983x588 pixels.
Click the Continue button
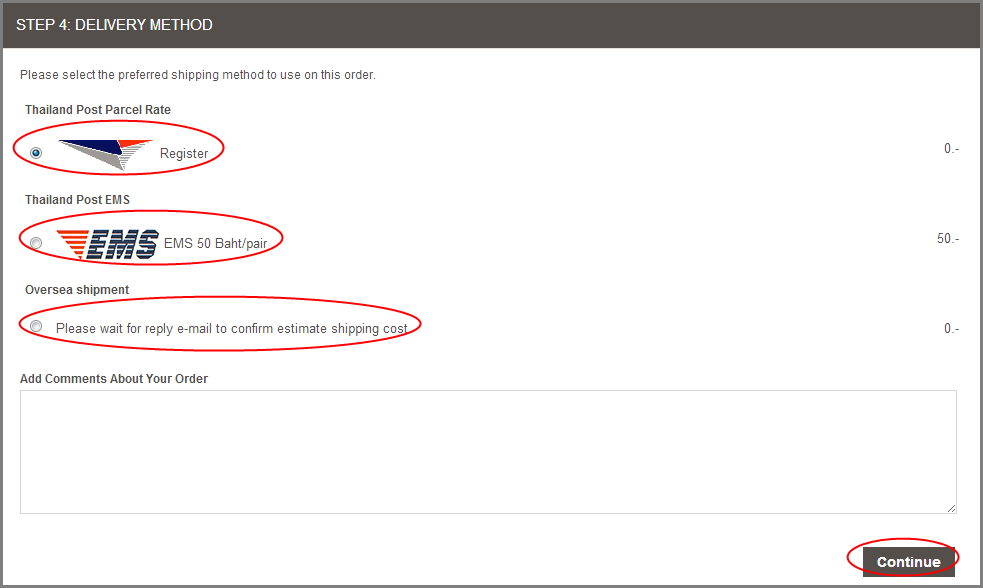coord(908,562)
